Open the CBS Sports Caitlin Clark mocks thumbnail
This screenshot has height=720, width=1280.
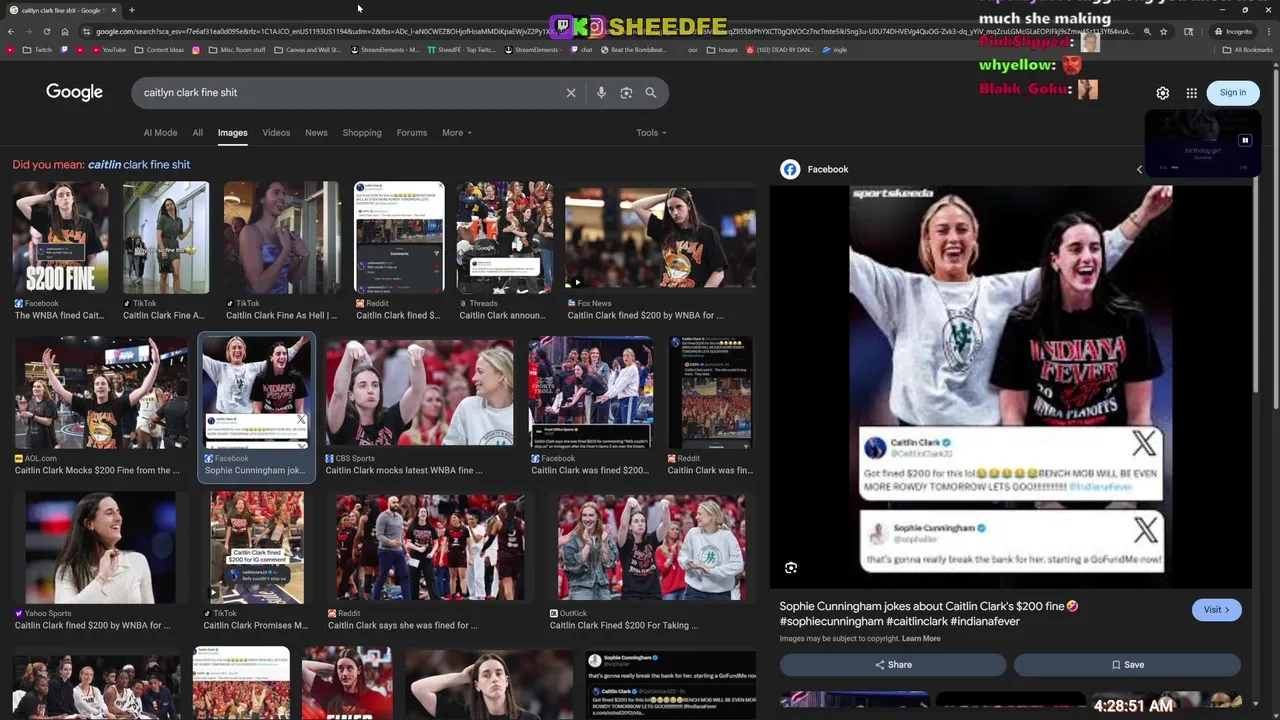pyautogui.click(x=419, y=392)
